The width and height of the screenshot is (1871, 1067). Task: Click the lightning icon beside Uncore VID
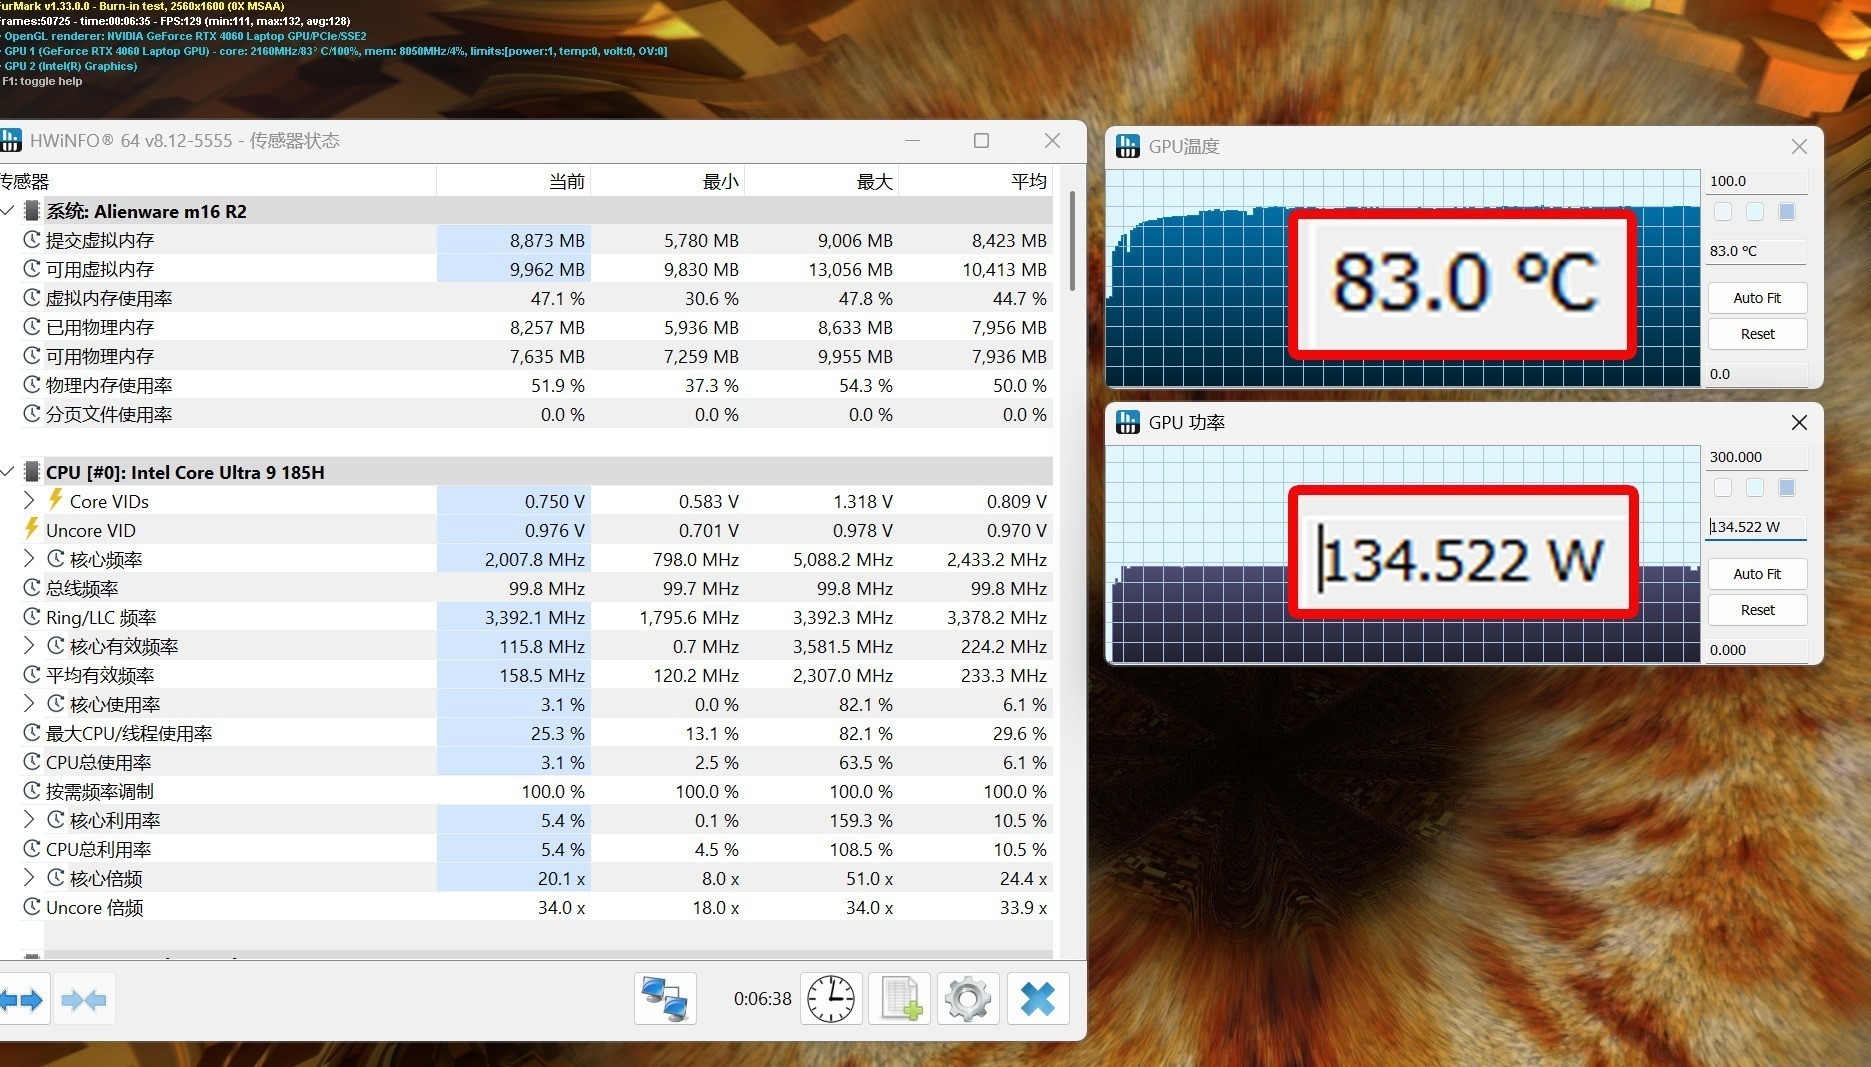(32, 529)
